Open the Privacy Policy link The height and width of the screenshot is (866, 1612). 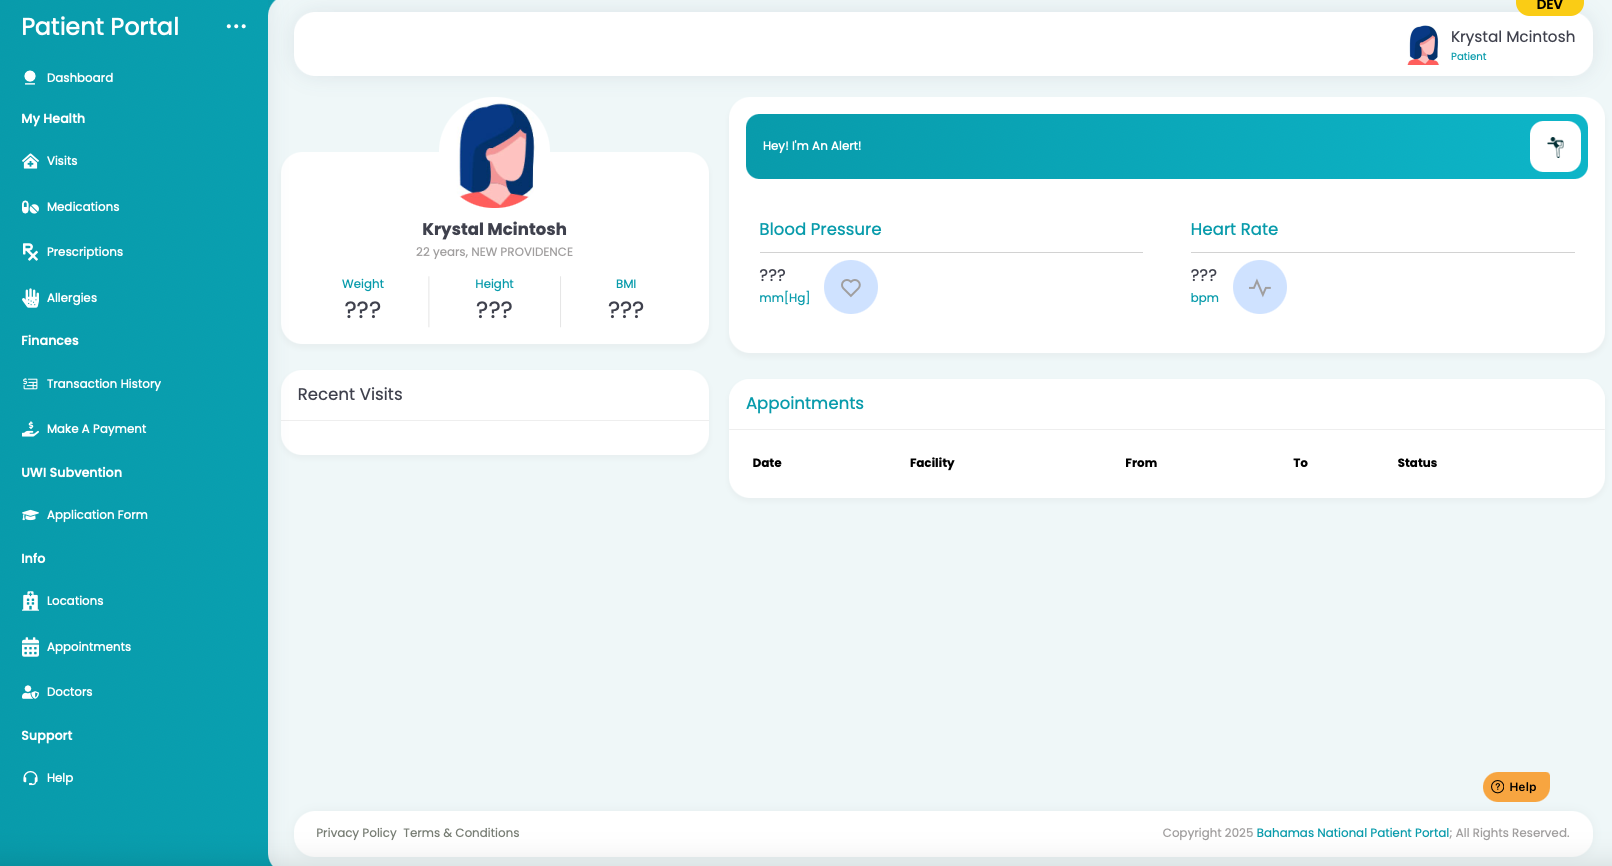tap(356, 833)
